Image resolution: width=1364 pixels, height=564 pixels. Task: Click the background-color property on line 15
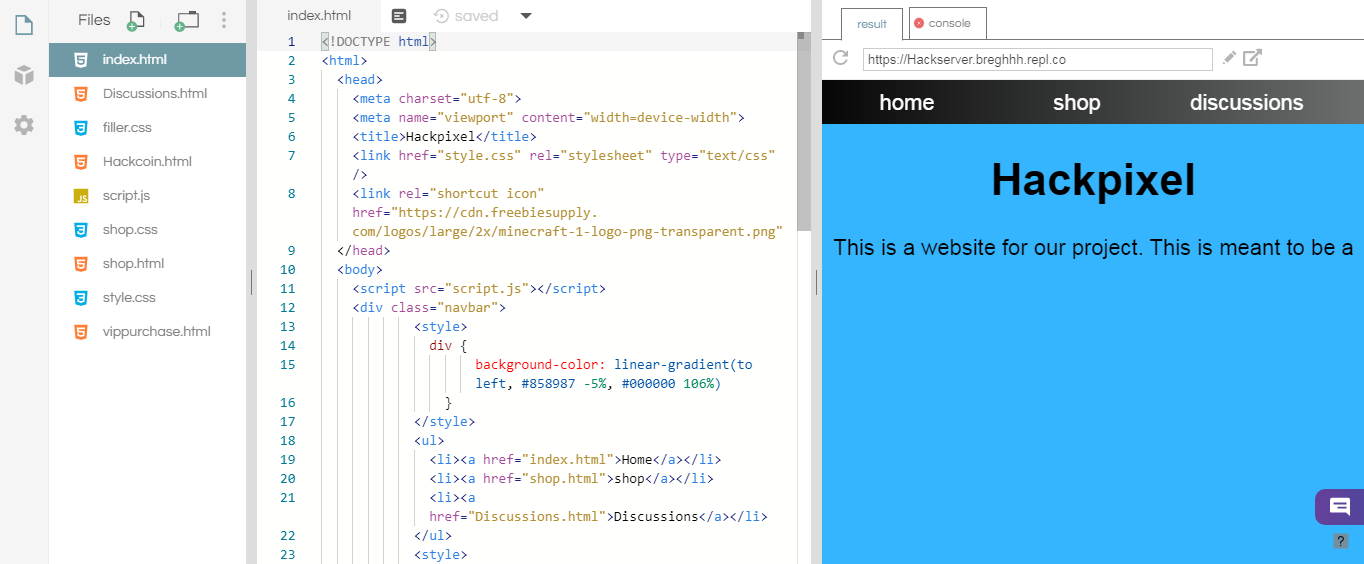(x=540, y=365)
